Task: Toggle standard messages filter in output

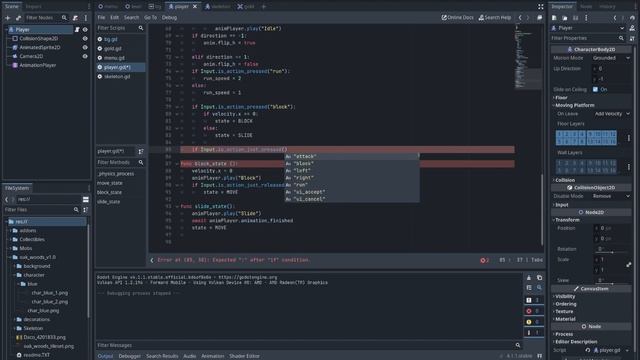Action: click(x=533, y=300)
